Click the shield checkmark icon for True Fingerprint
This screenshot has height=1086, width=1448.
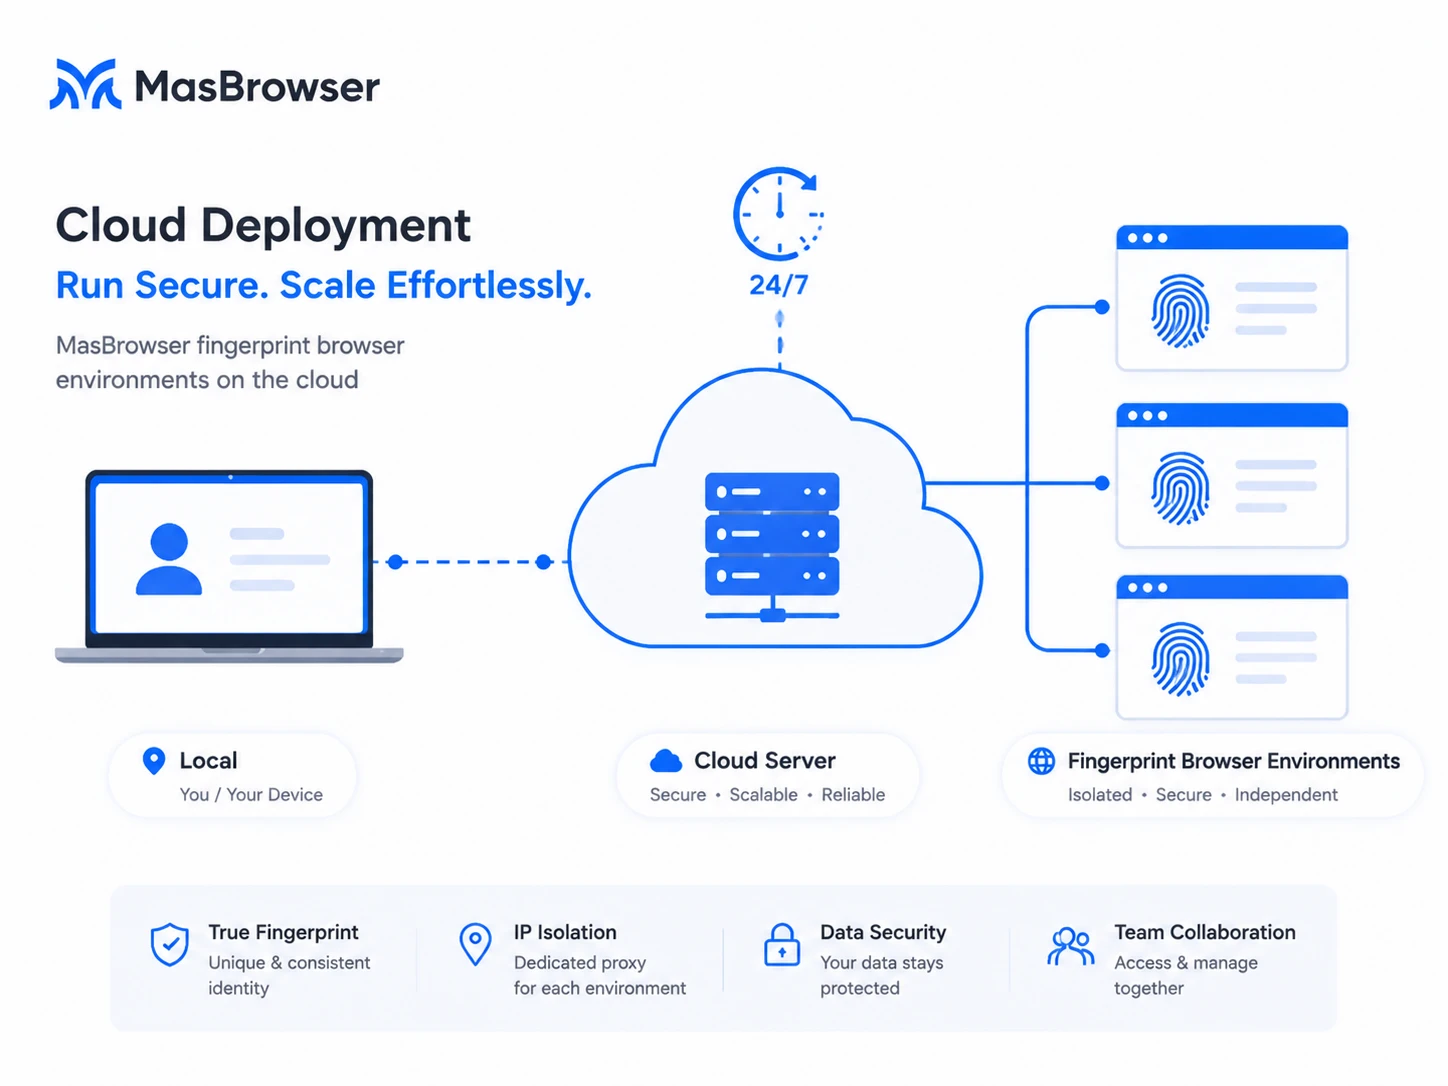pos(170,945)
